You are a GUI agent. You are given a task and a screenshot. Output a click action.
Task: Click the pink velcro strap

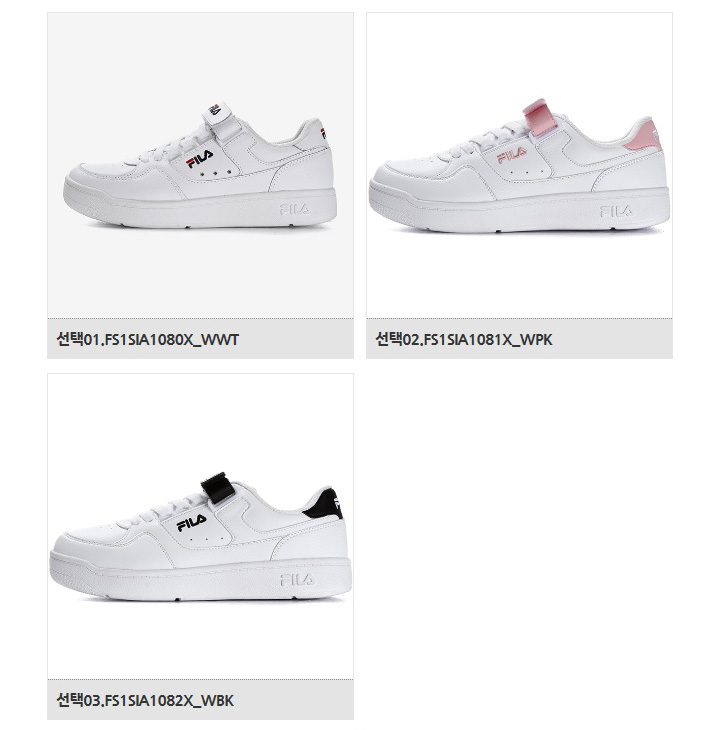point(537,117)
